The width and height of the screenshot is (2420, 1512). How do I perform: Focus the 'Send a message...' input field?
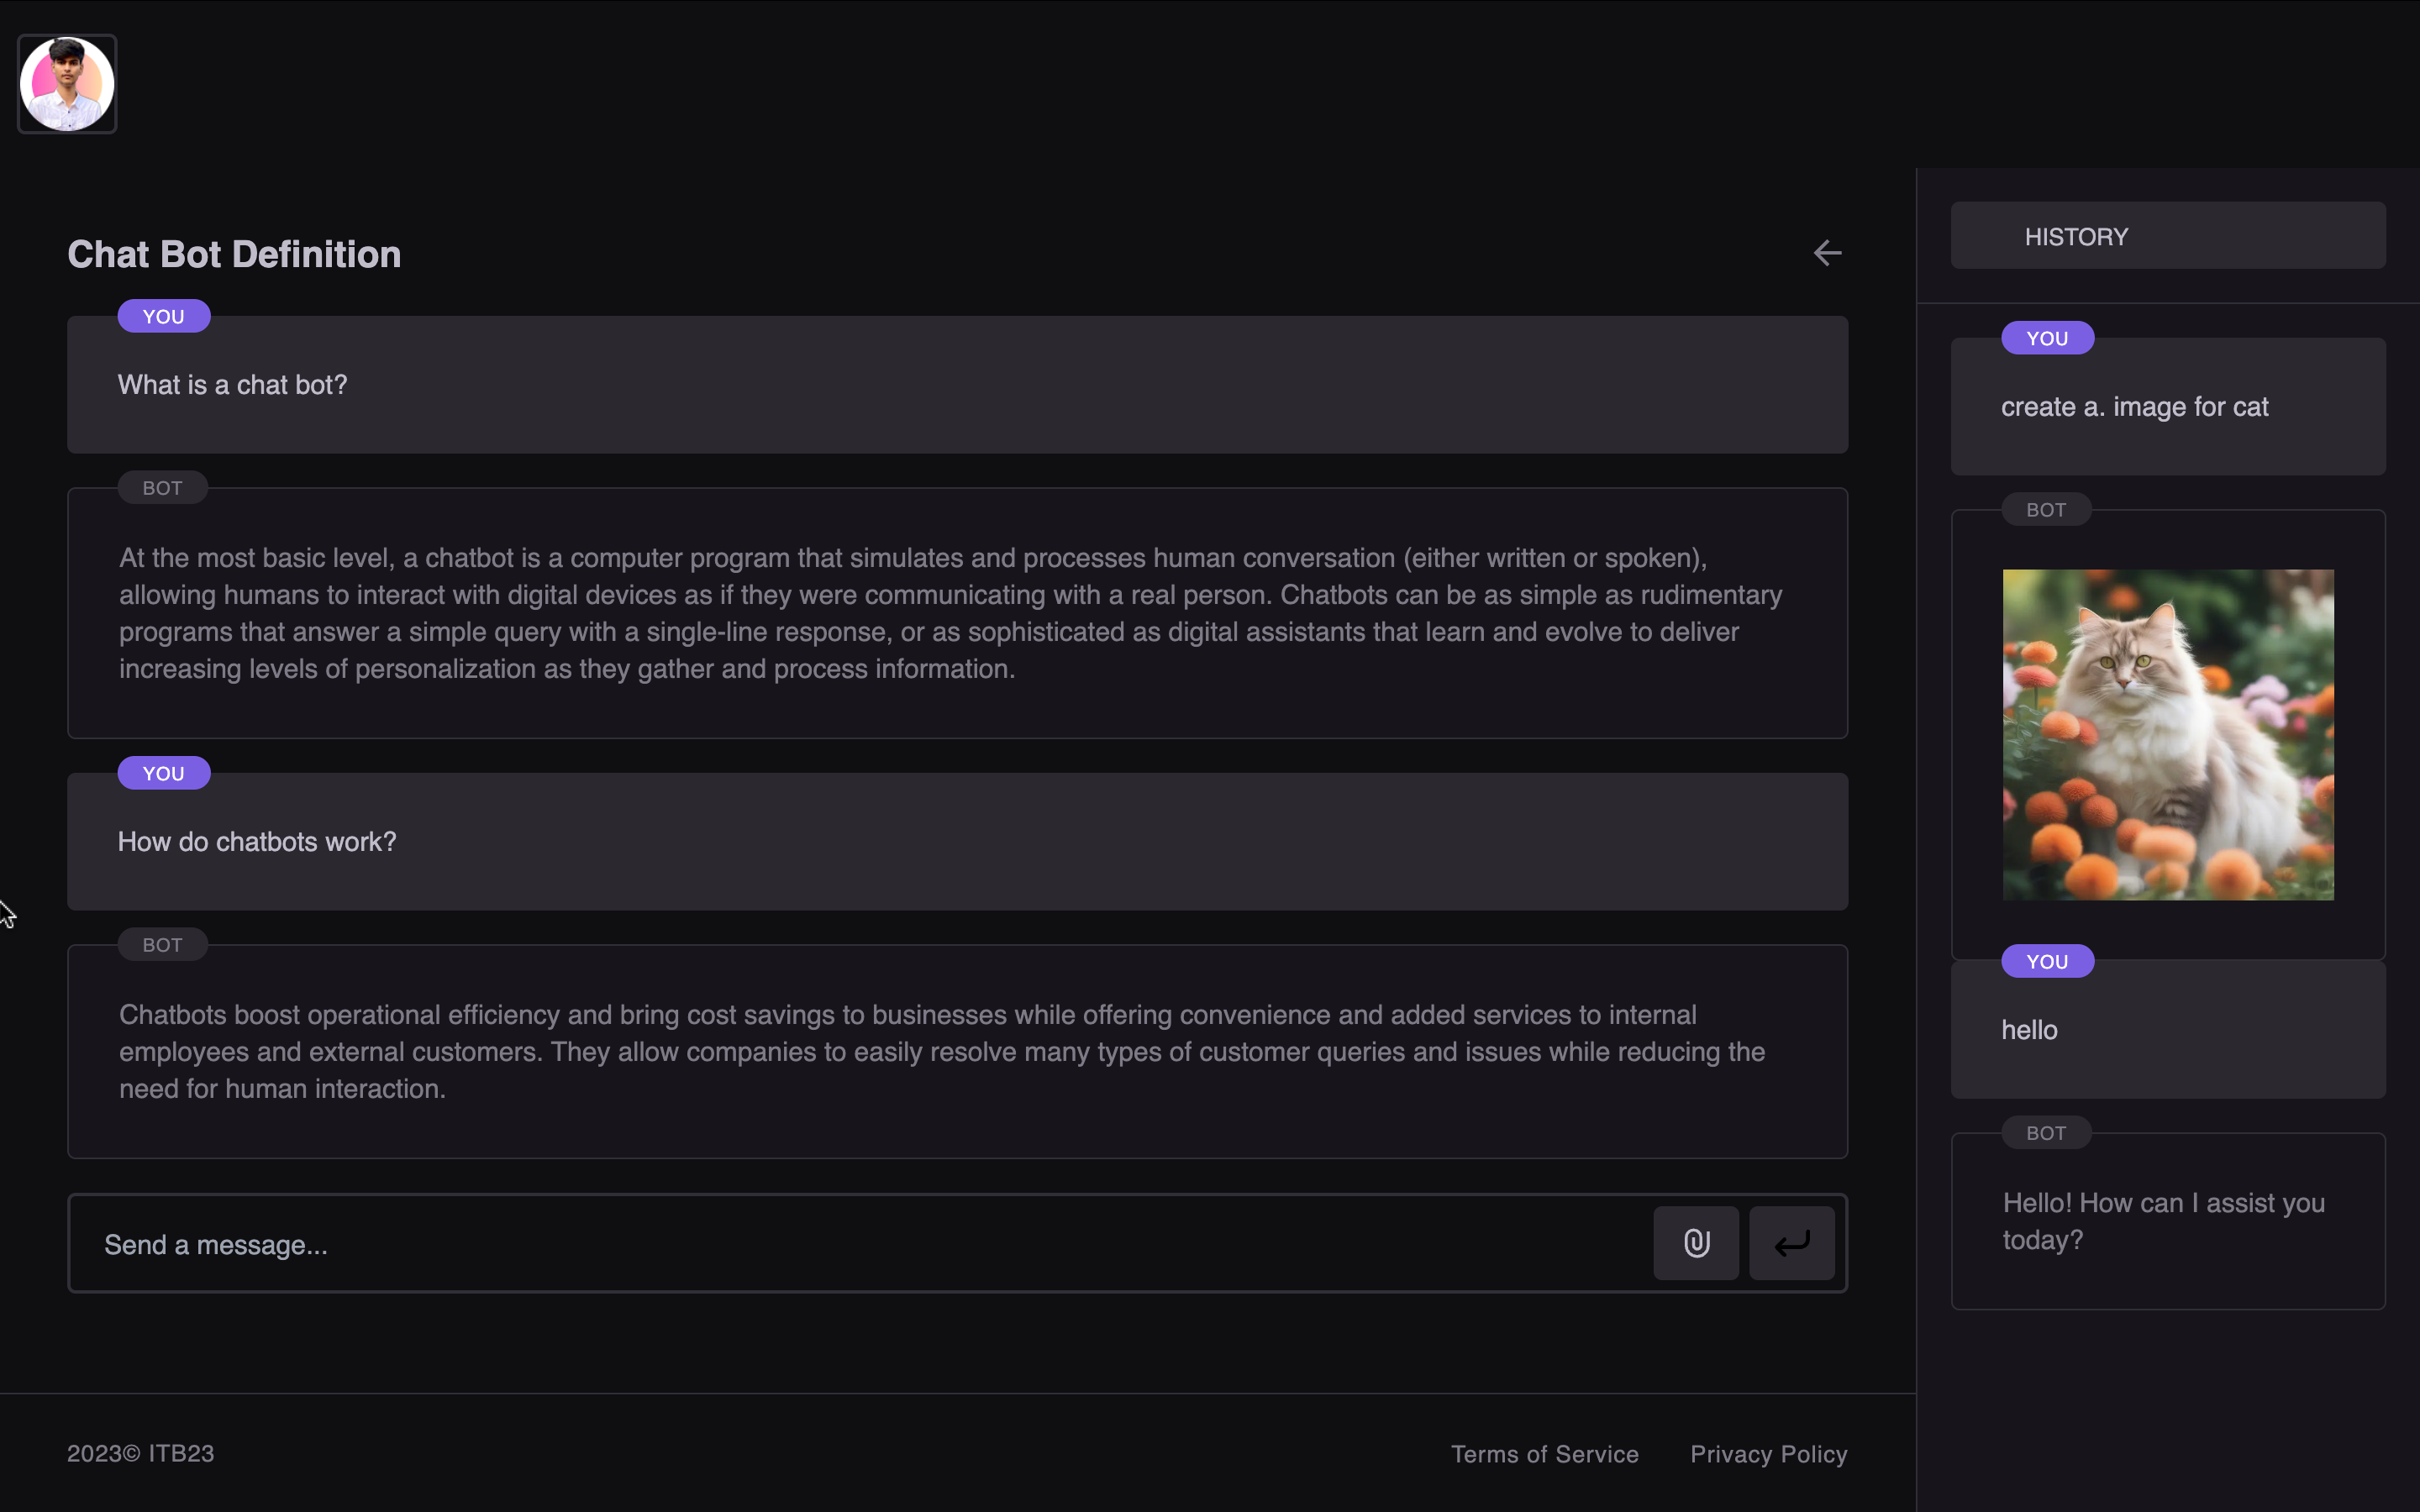[860, 1244]
